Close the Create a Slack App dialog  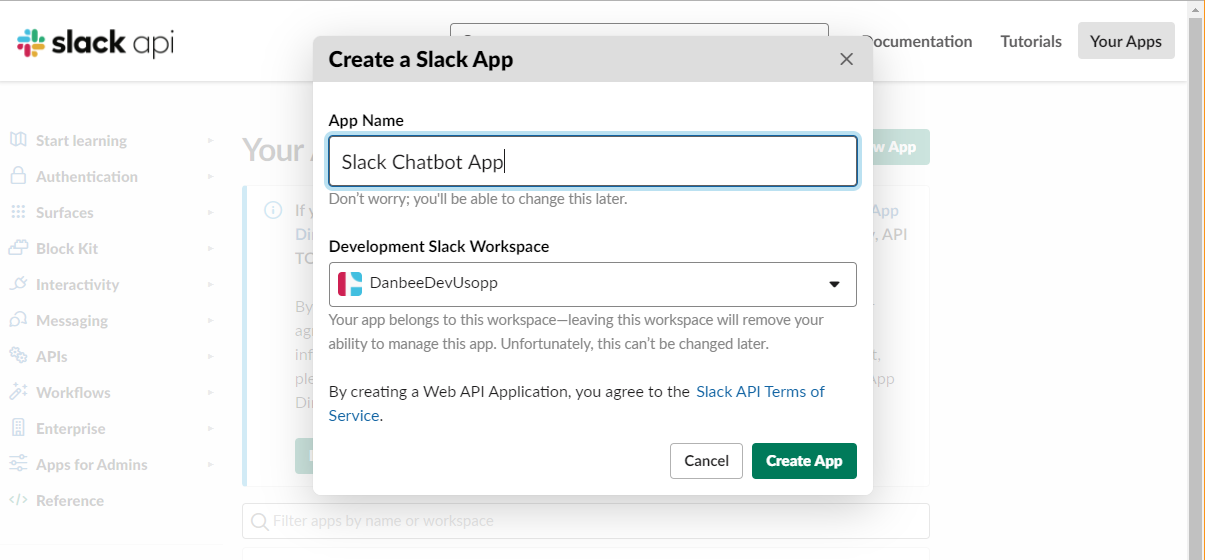[846, 59]
